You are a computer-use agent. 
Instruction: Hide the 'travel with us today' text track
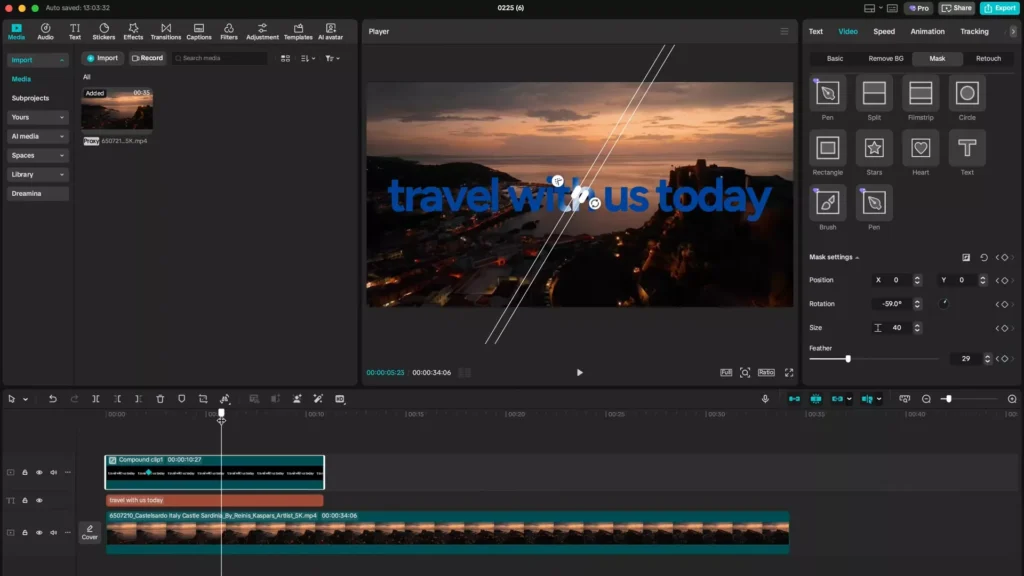click(38, 500)
